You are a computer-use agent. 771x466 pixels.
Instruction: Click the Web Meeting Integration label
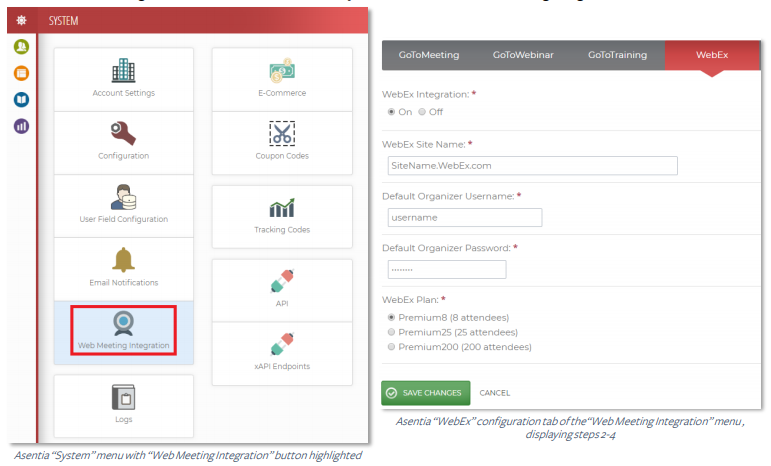(123, 346)
